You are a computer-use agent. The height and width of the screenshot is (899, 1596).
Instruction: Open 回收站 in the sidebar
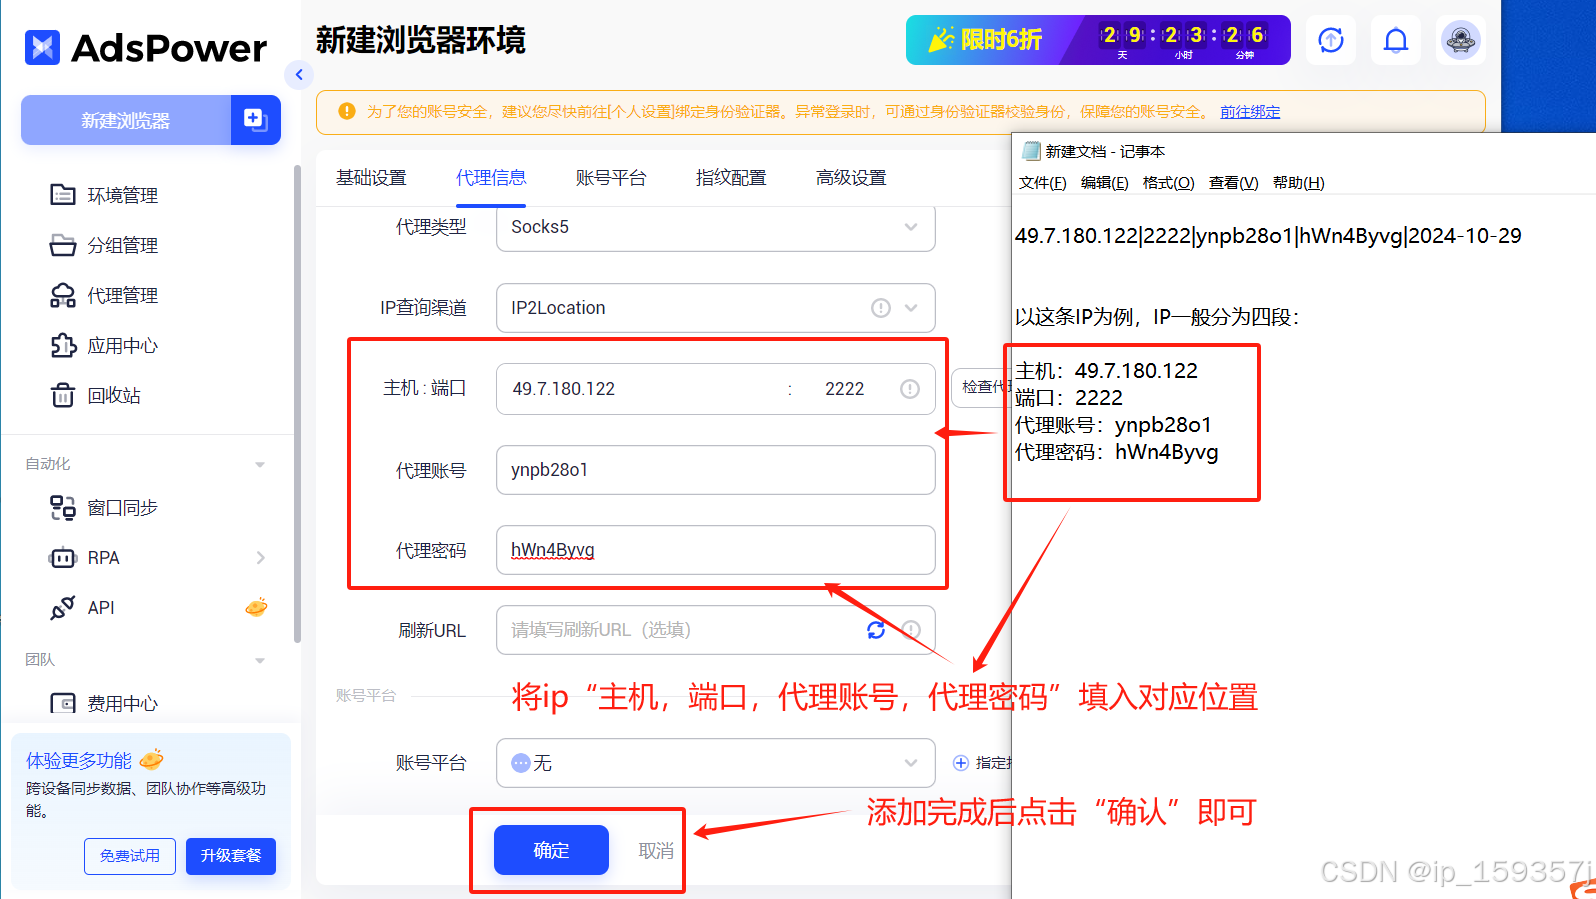pos(96,395)
